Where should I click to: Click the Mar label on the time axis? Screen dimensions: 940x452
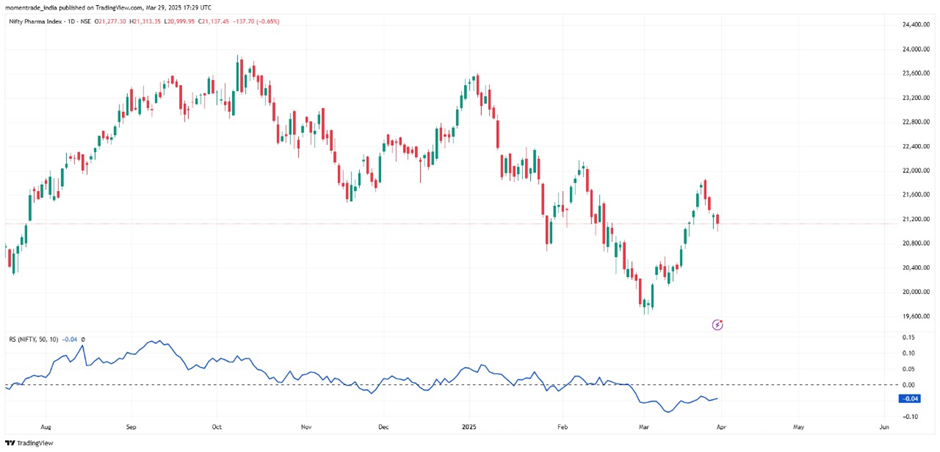tap(644, 427)
